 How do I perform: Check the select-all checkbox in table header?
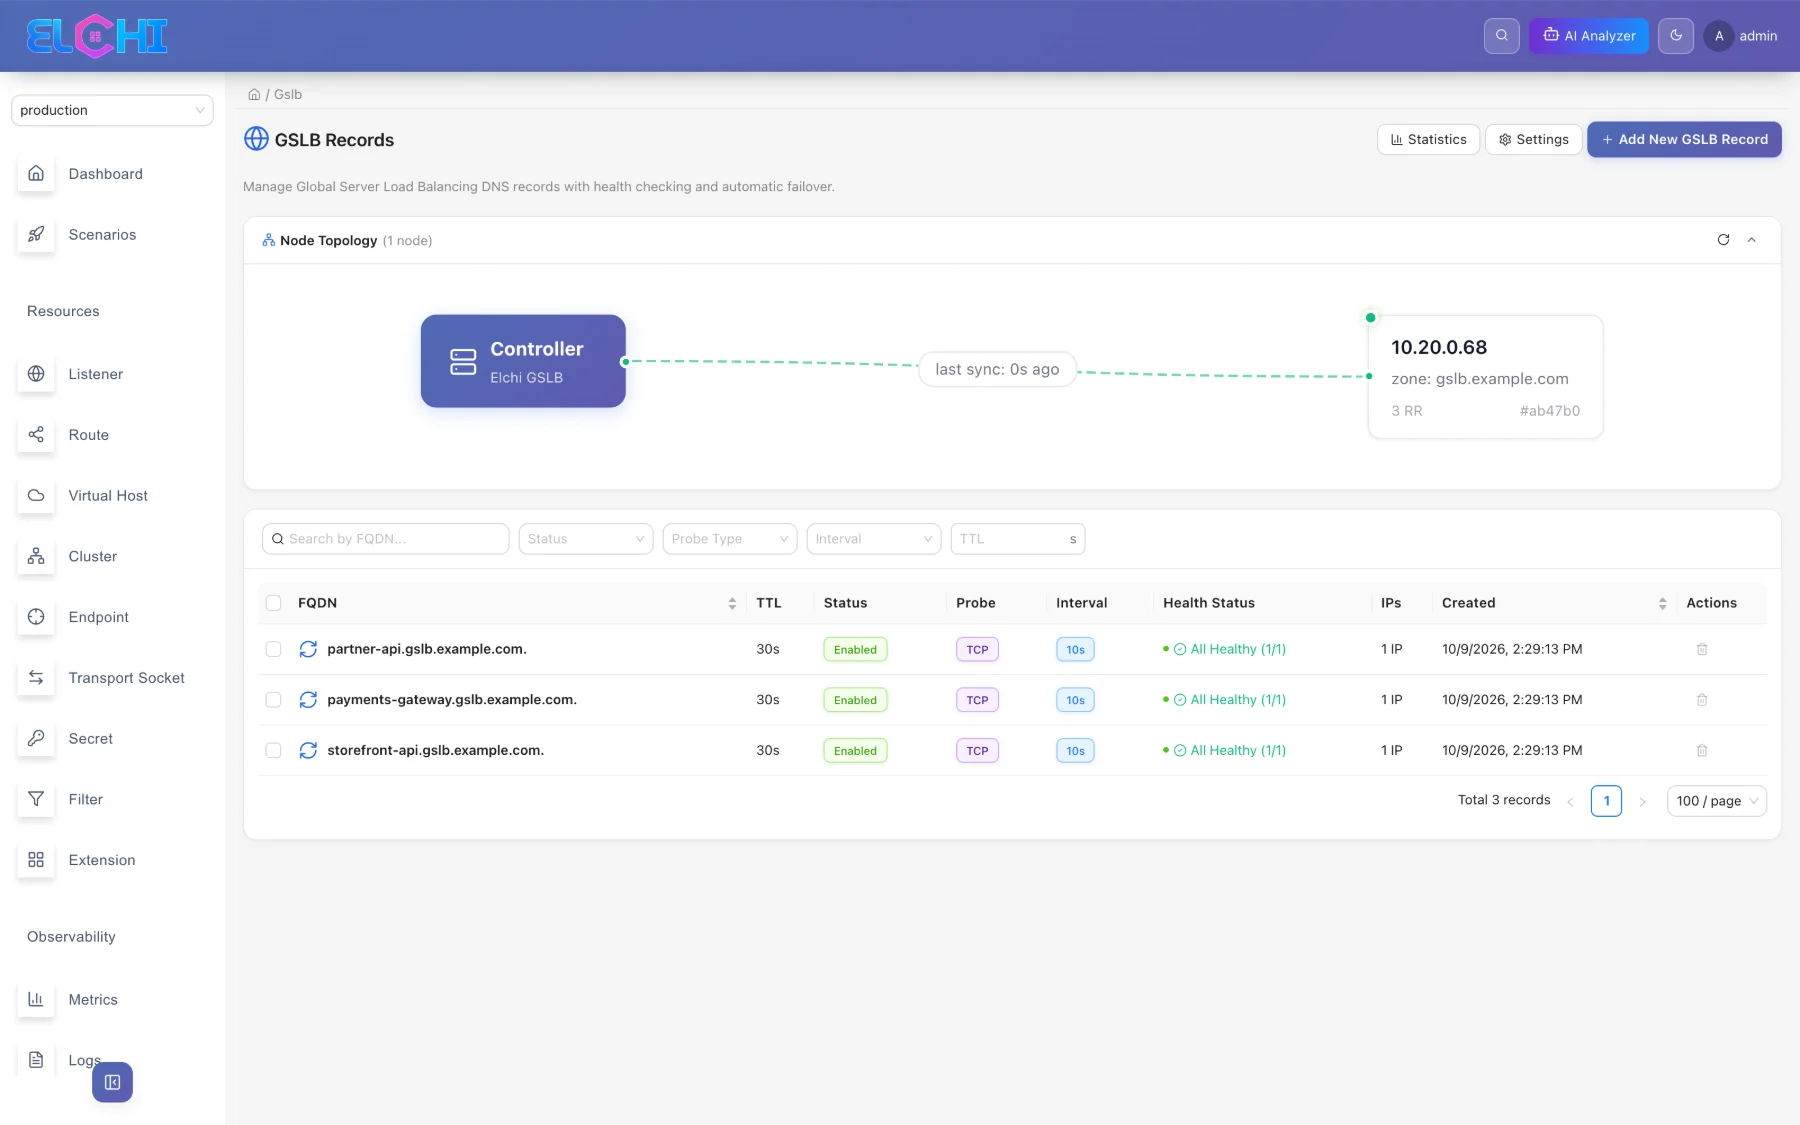273,603
